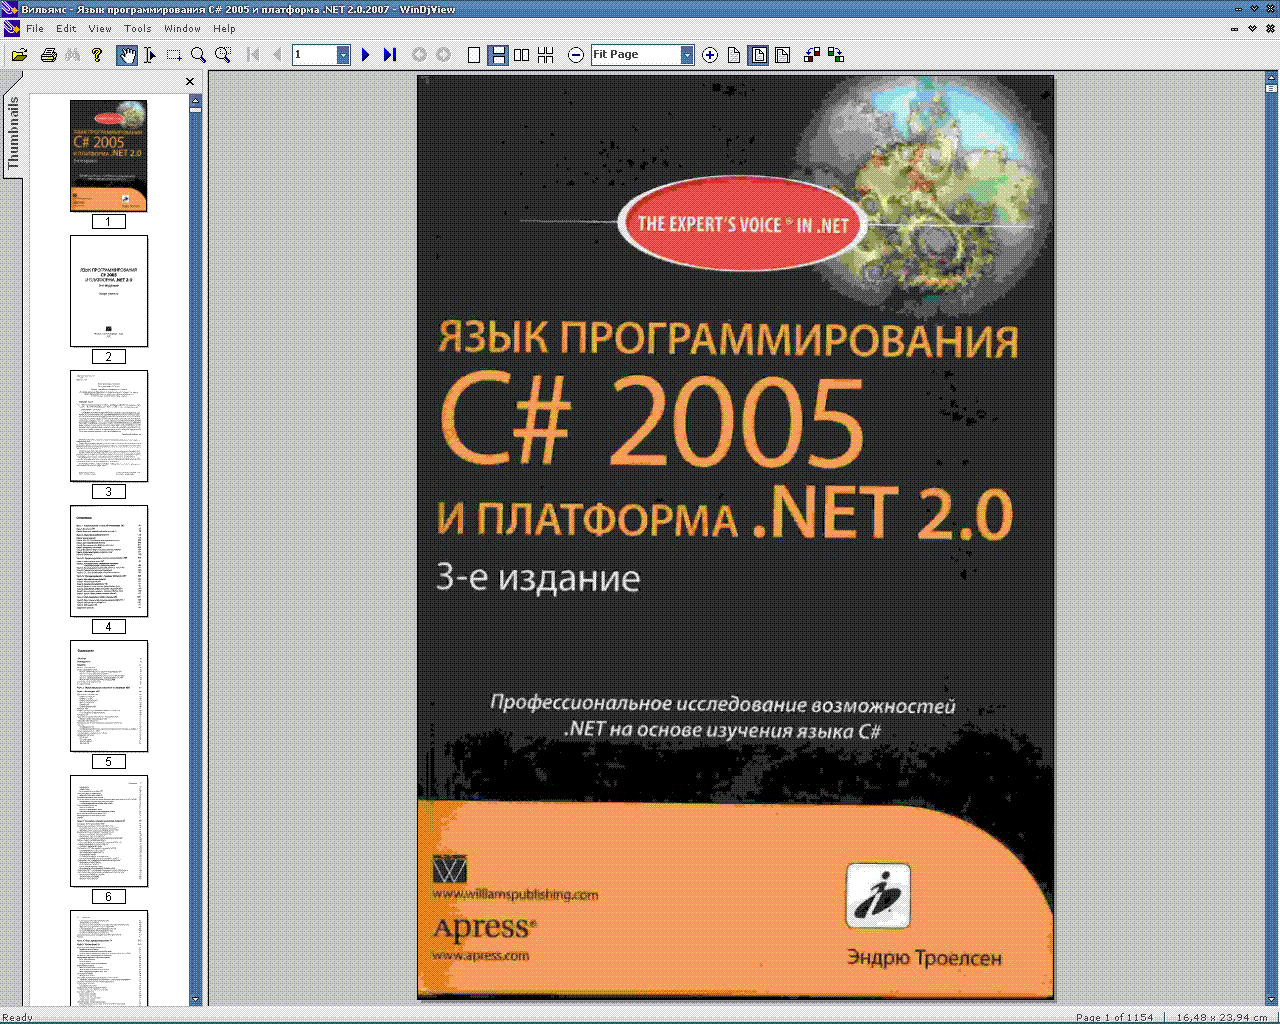The image size is (1280, 1024).
Task: Select page 2 thumbnail
Action: pyautogui.click(x=109, y=291)
